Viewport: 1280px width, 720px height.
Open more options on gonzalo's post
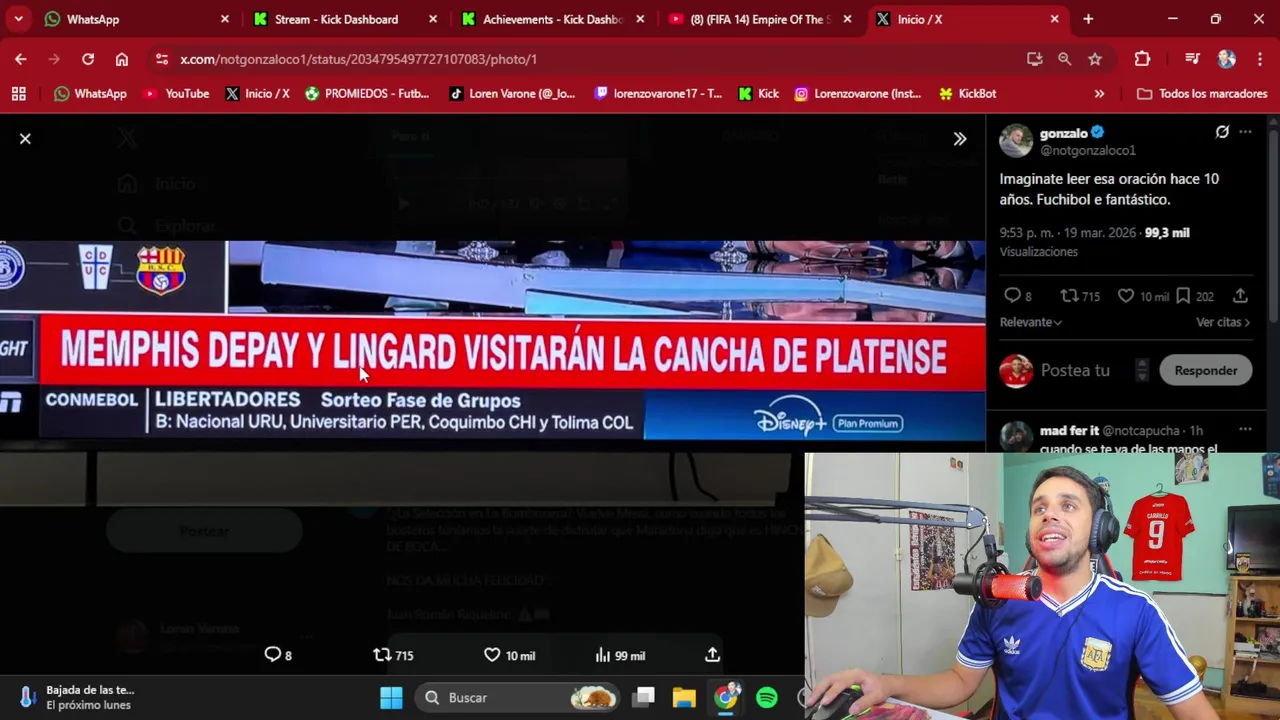pyautogui.click(x=1245, y=132)
